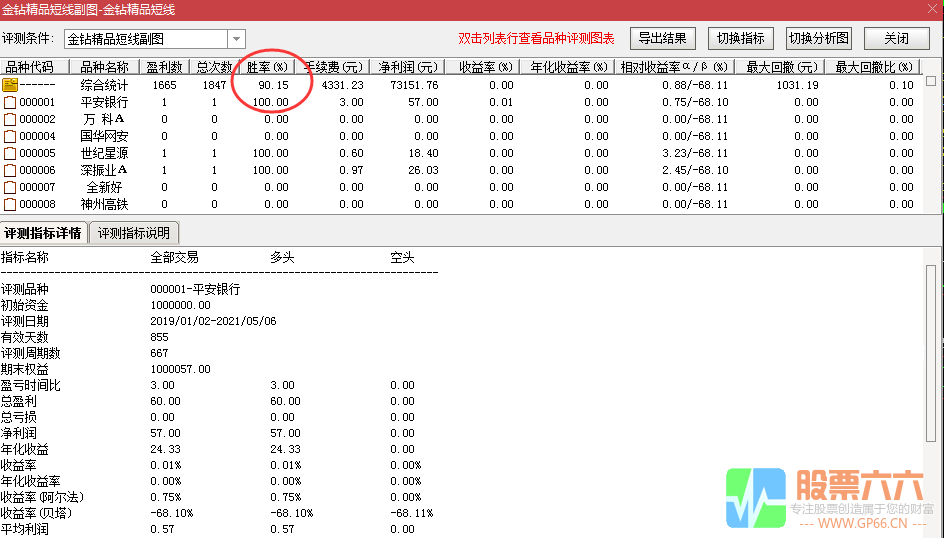944x538 pixels.
Task: Click the icon beside code 000007
Action: tap(10, 187)
